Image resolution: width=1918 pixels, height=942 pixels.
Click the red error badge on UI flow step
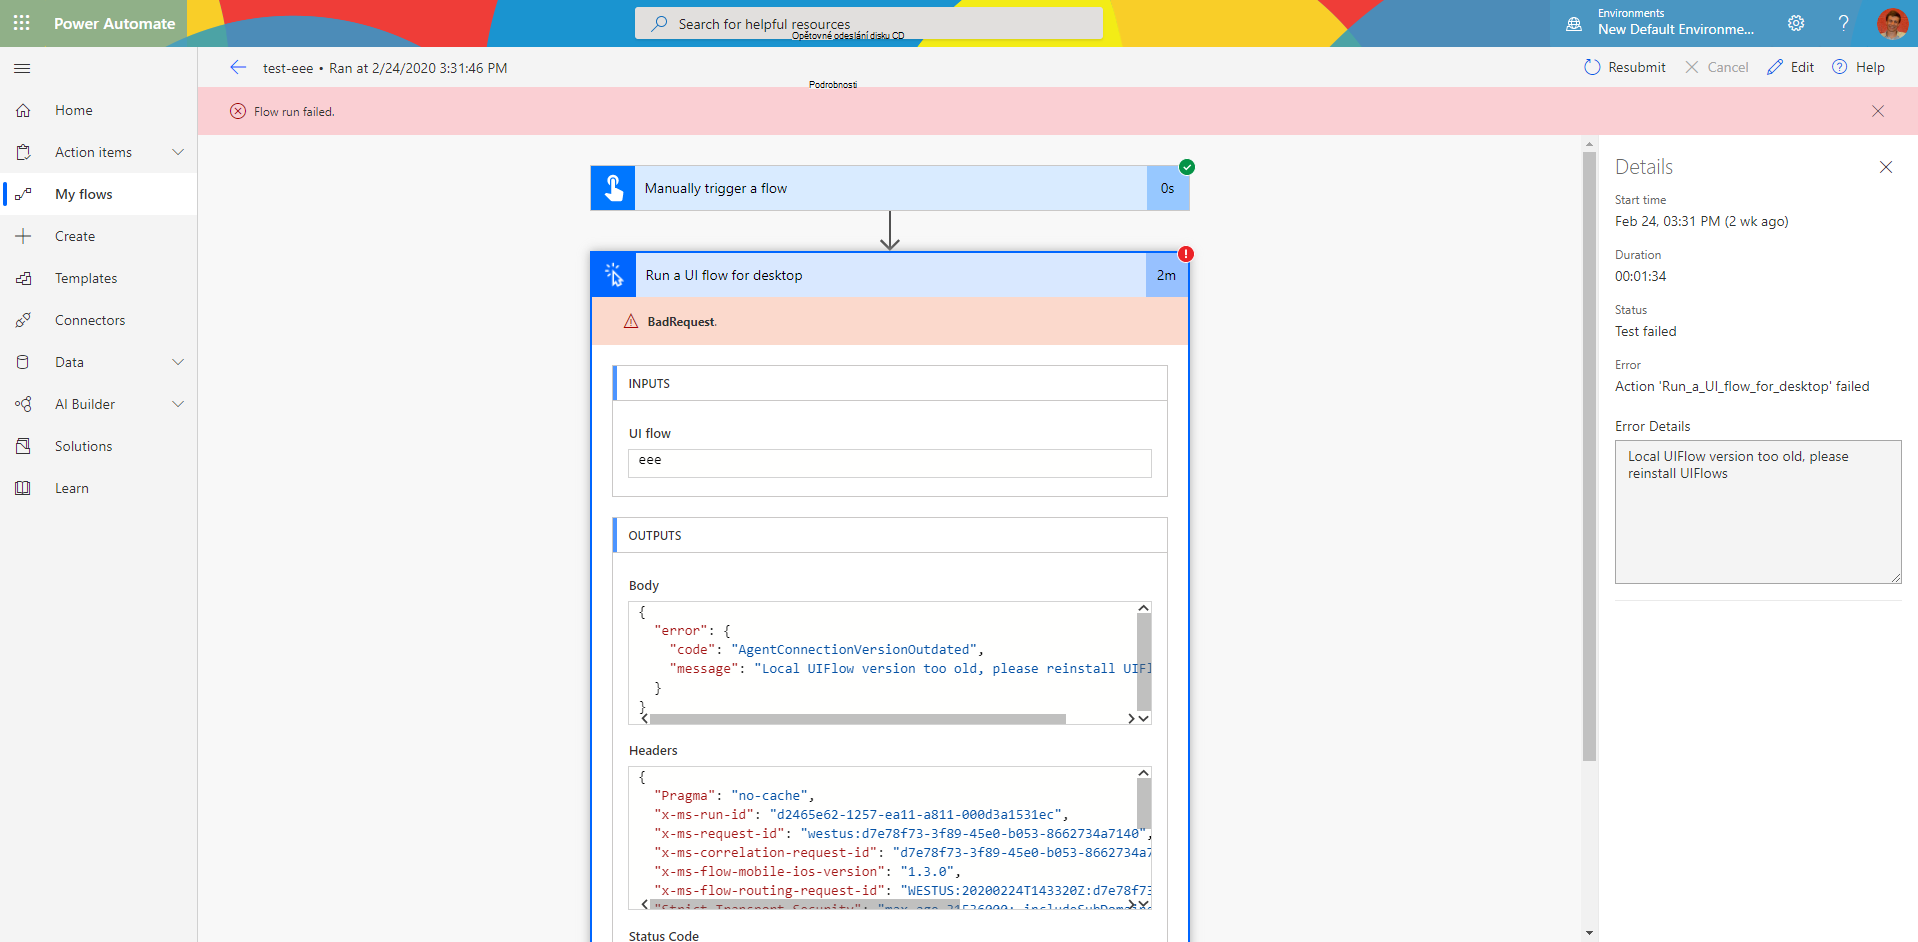[1186, 254]
